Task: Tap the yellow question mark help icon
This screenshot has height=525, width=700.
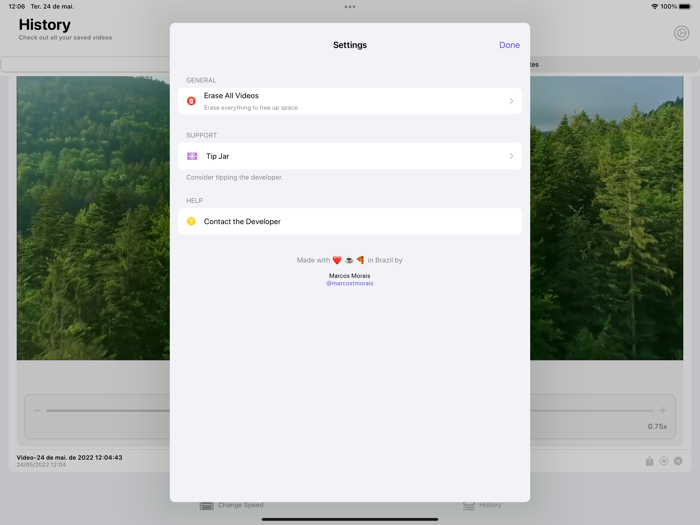Action: 191,222
